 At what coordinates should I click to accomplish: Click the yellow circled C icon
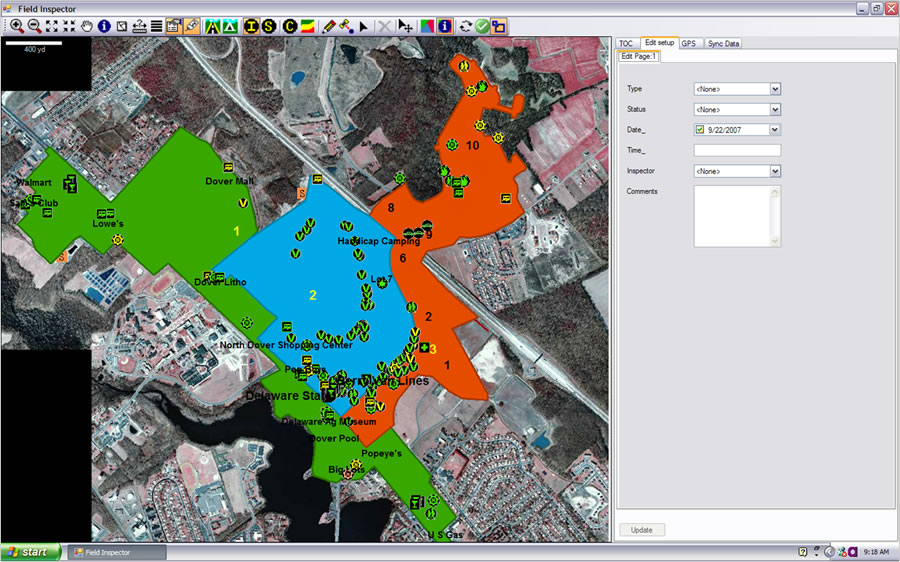[x=290, y=26]
